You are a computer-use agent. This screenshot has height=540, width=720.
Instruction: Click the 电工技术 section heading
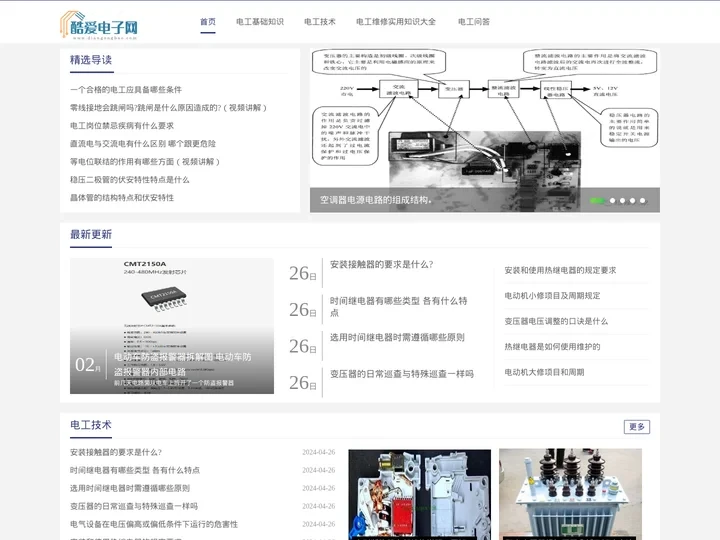click(x=91, y=425)
